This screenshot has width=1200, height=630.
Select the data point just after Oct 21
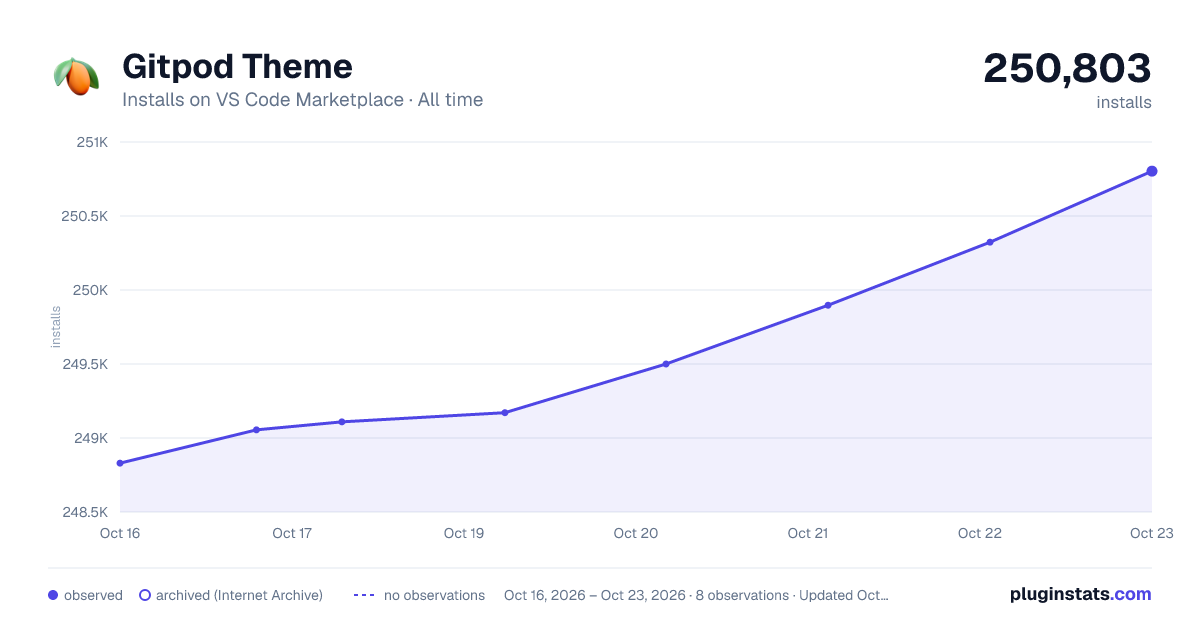point(828,305)
